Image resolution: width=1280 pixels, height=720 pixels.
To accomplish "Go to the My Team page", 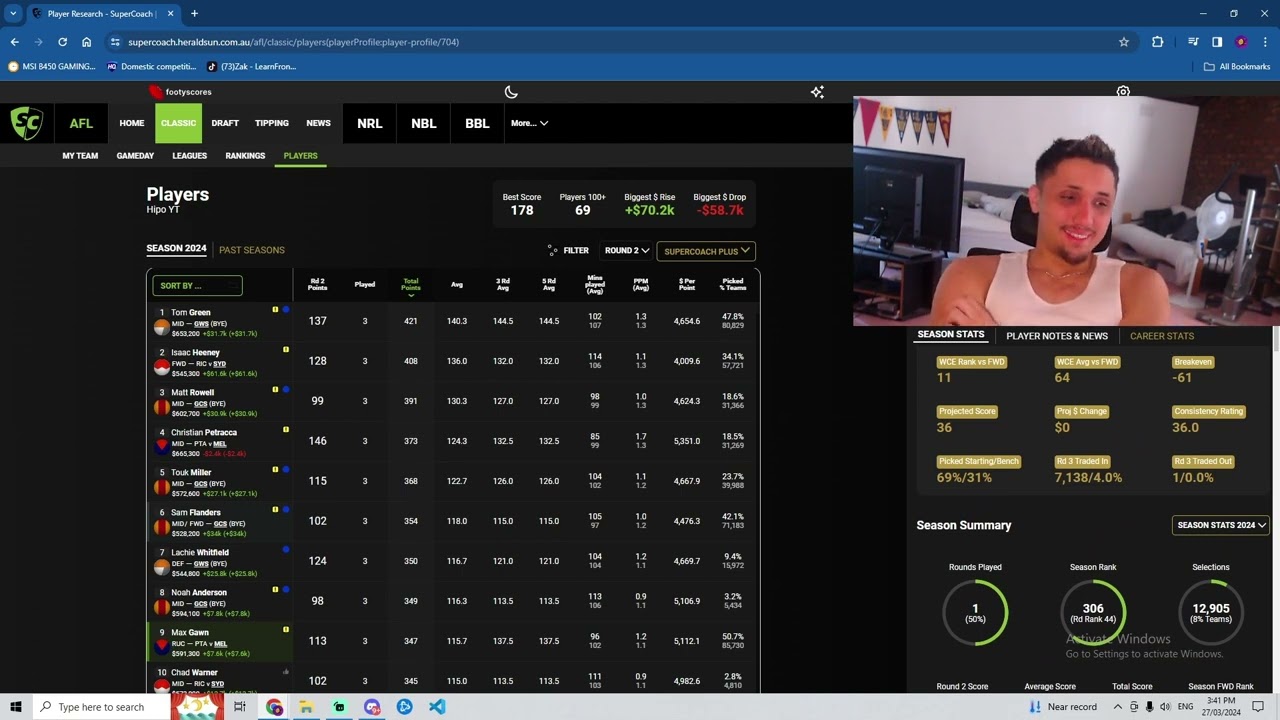I will (x=80, y=156).
